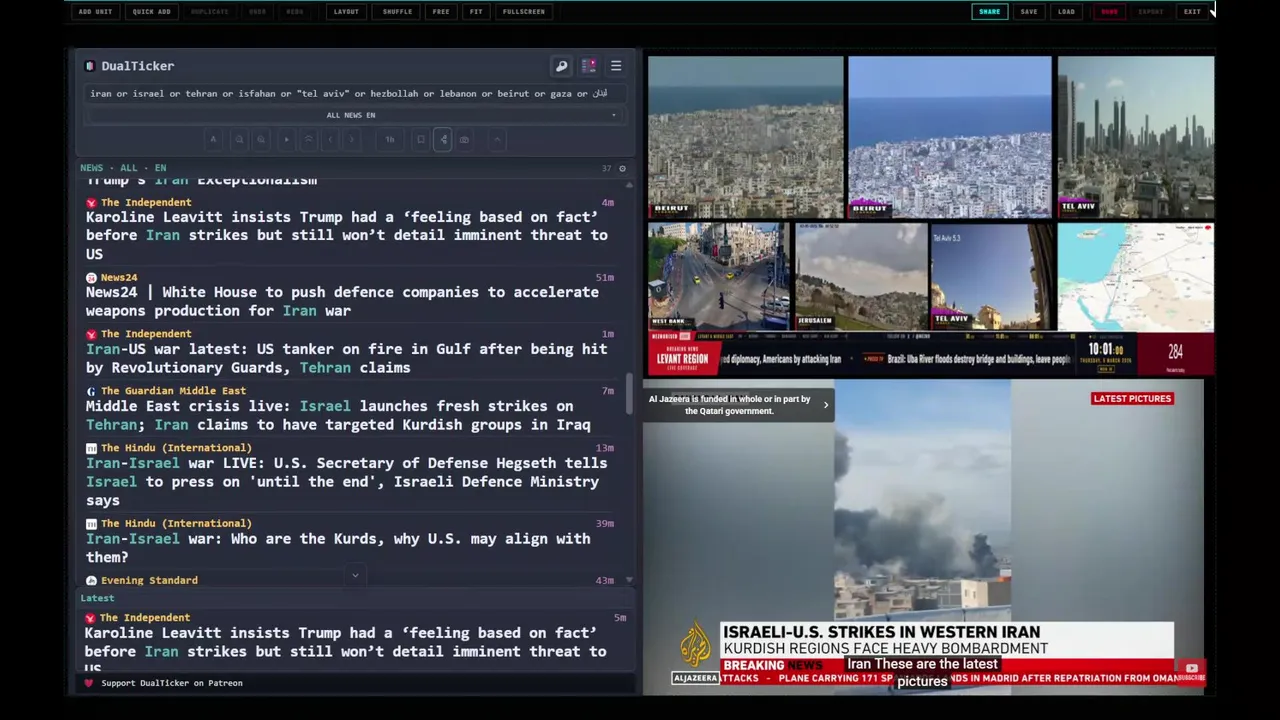Click the Patreon heart icon
The image size is (1280, 720).
click(89, 683)
